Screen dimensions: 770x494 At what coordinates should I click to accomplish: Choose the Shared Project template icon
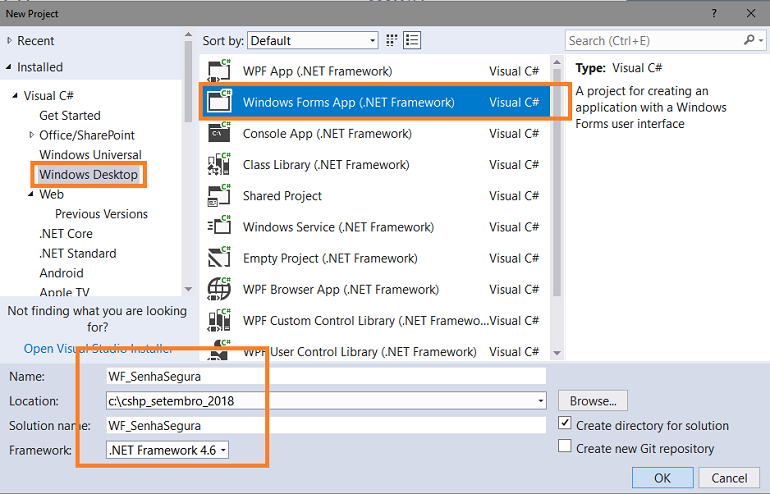[x=219, y=195]
